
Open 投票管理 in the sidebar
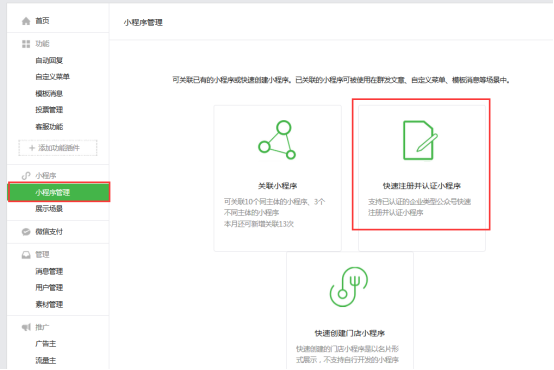coord(49,110)
